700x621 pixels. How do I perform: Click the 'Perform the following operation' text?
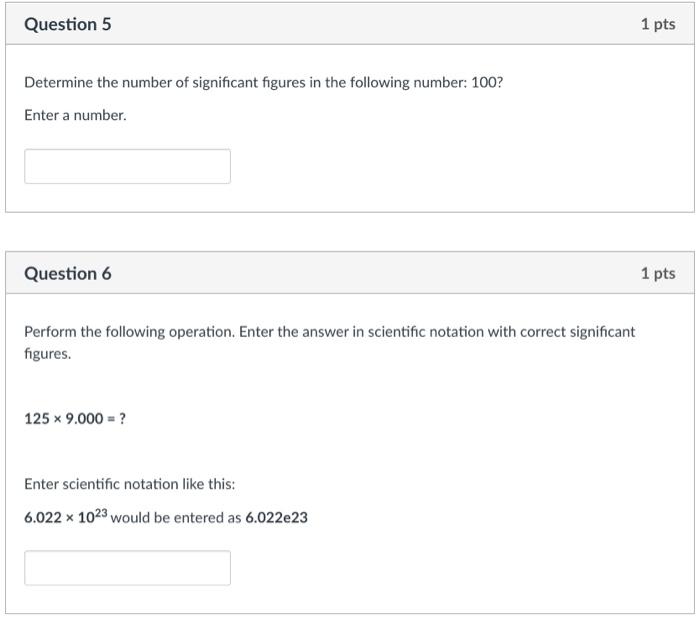130,331
